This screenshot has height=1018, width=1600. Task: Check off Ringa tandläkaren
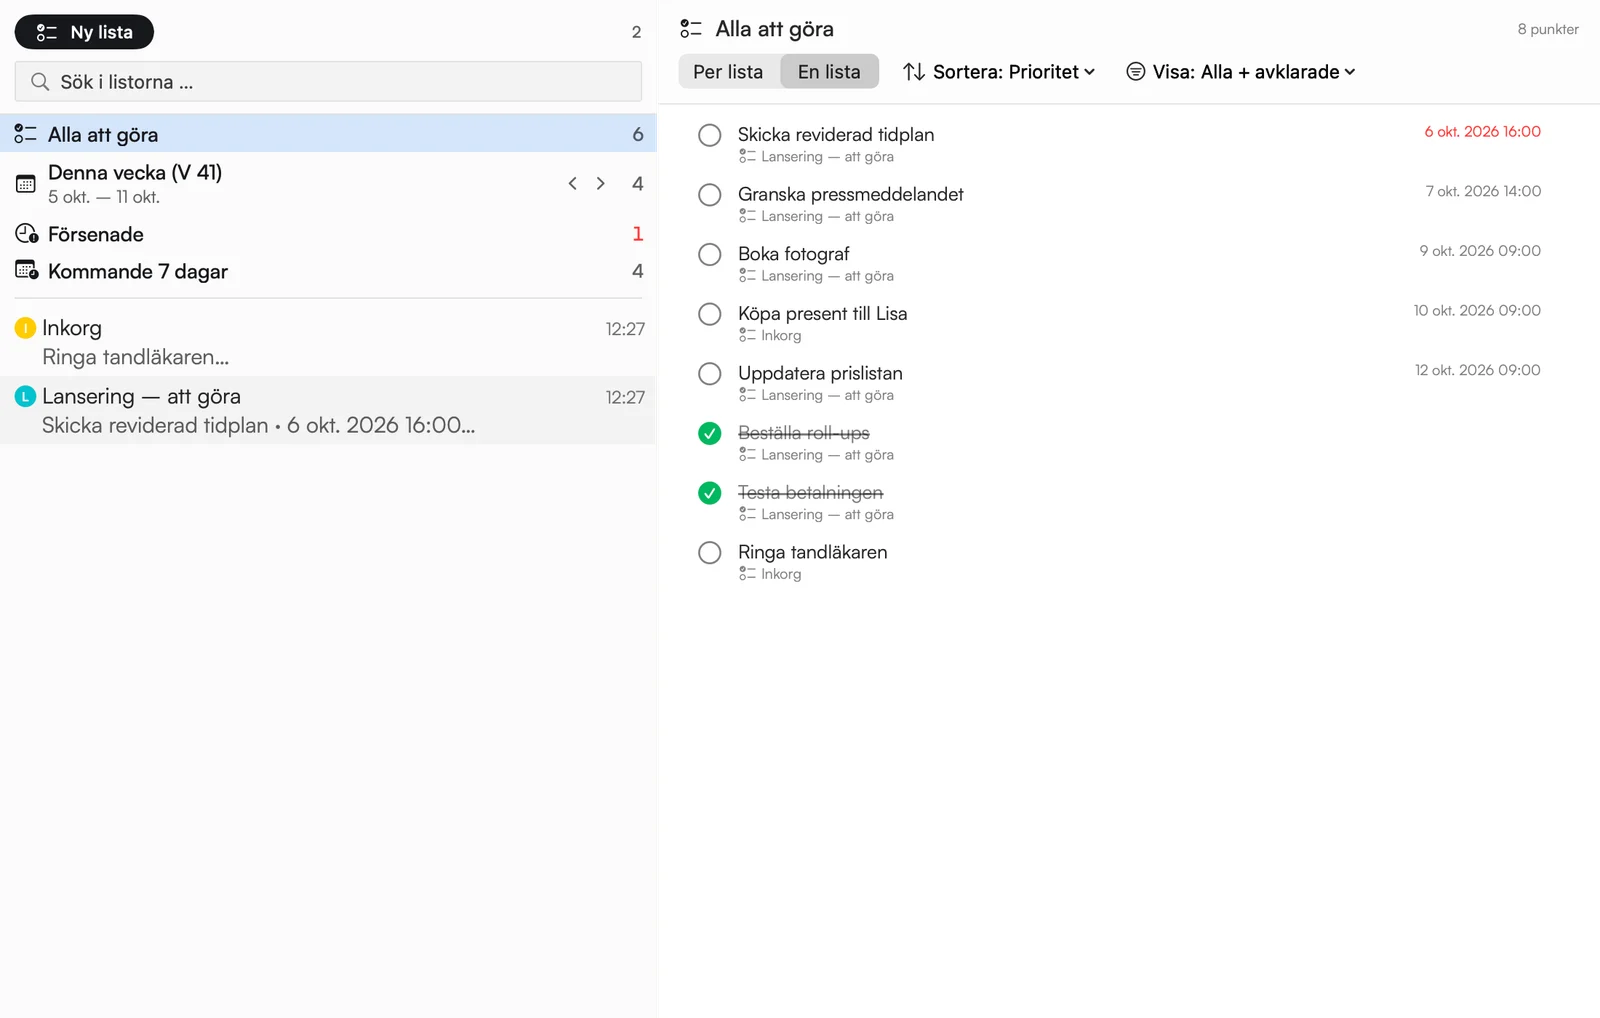710,553
